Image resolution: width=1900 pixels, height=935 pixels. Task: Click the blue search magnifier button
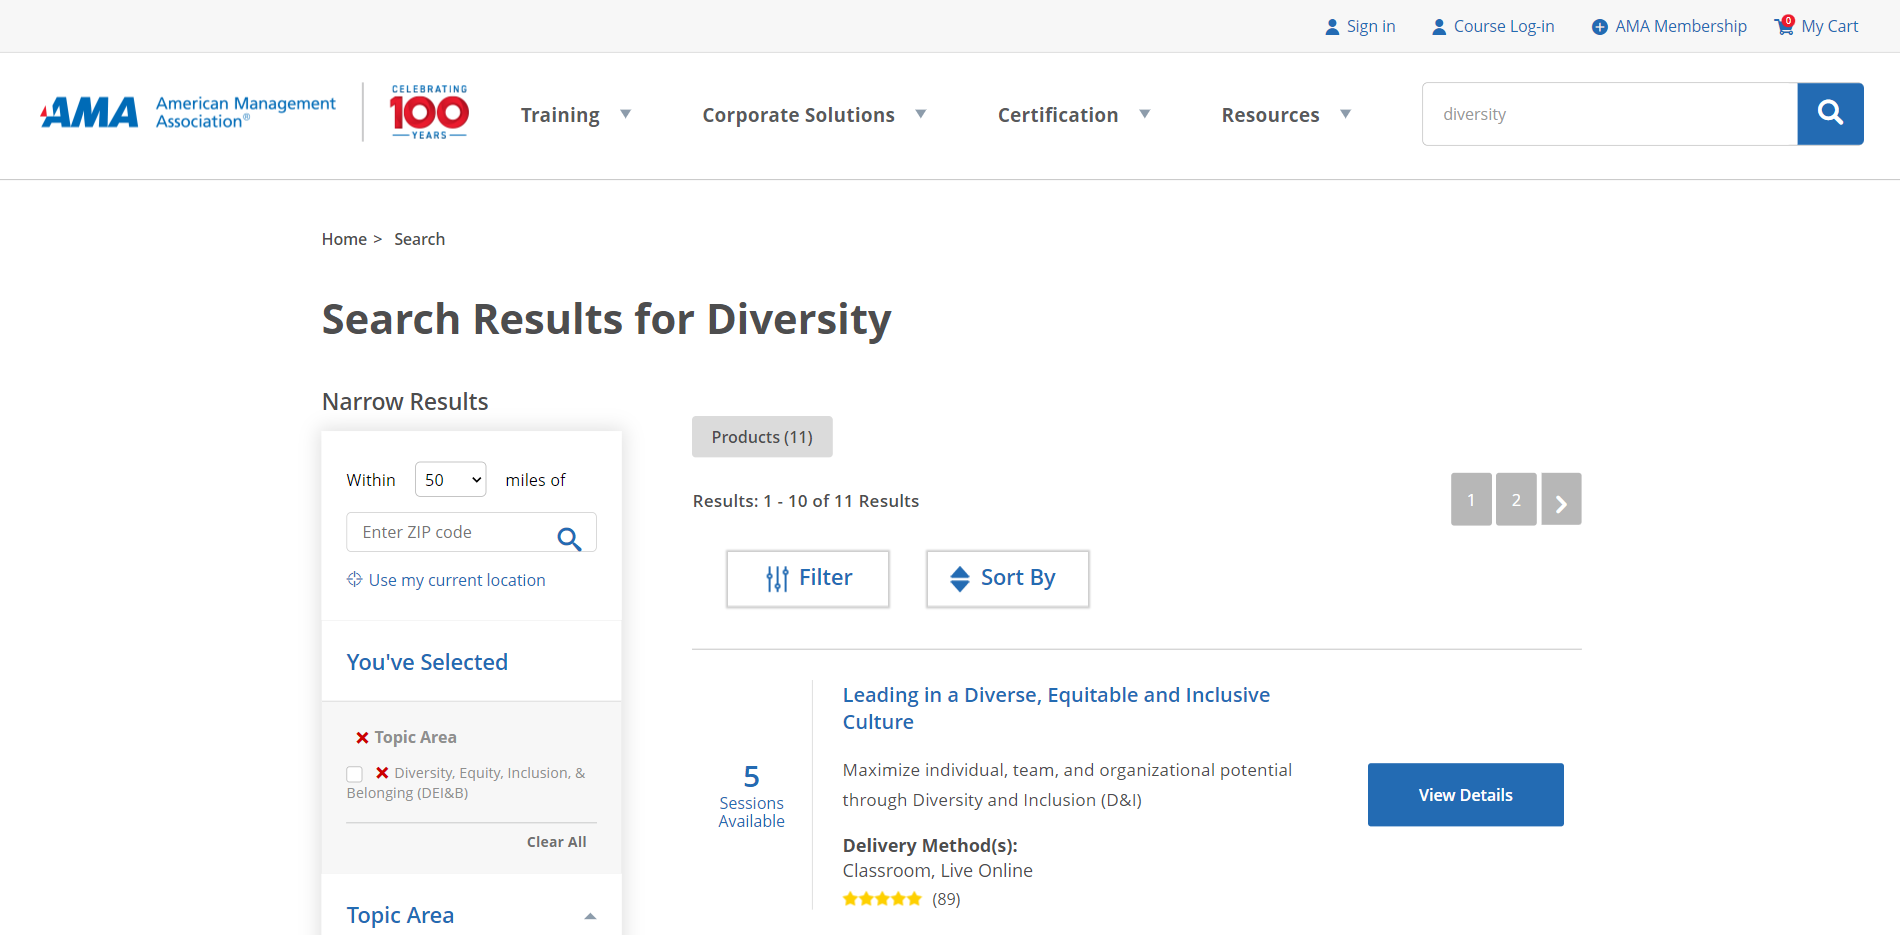coord(1830,114)
